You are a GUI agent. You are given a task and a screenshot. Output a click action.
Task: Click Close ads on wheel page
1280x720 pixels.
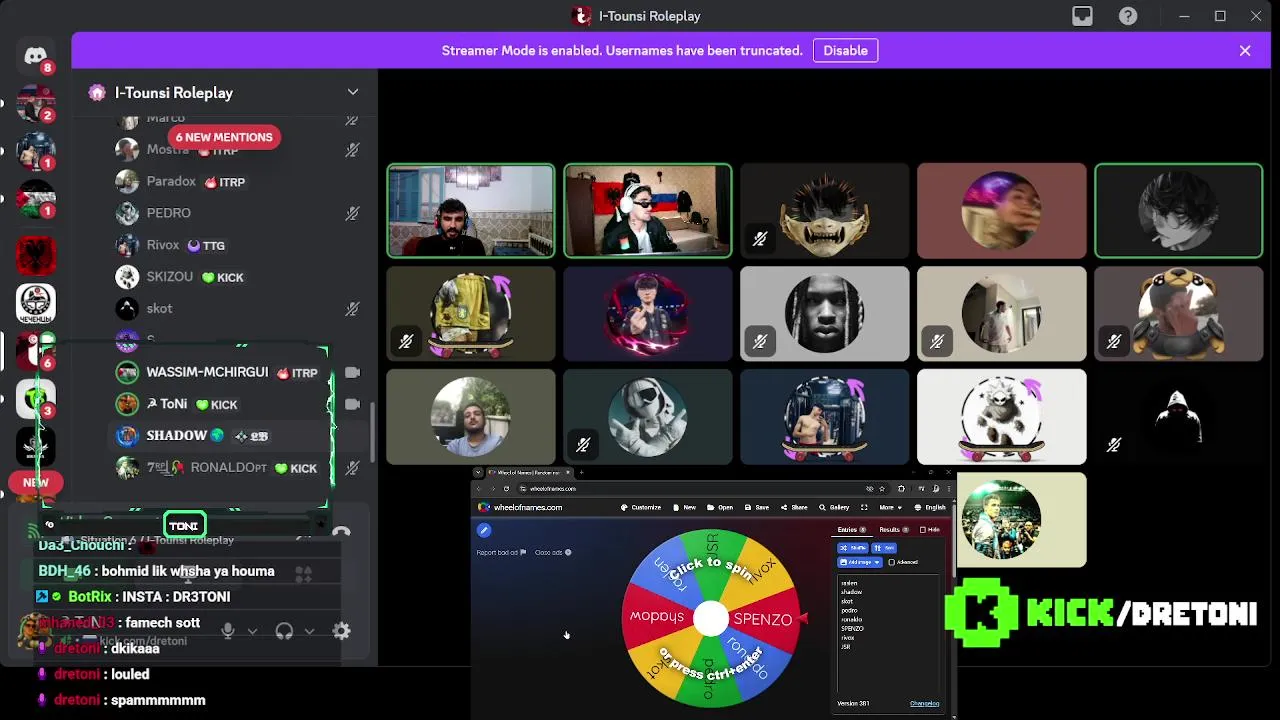(x=553, y=552)
